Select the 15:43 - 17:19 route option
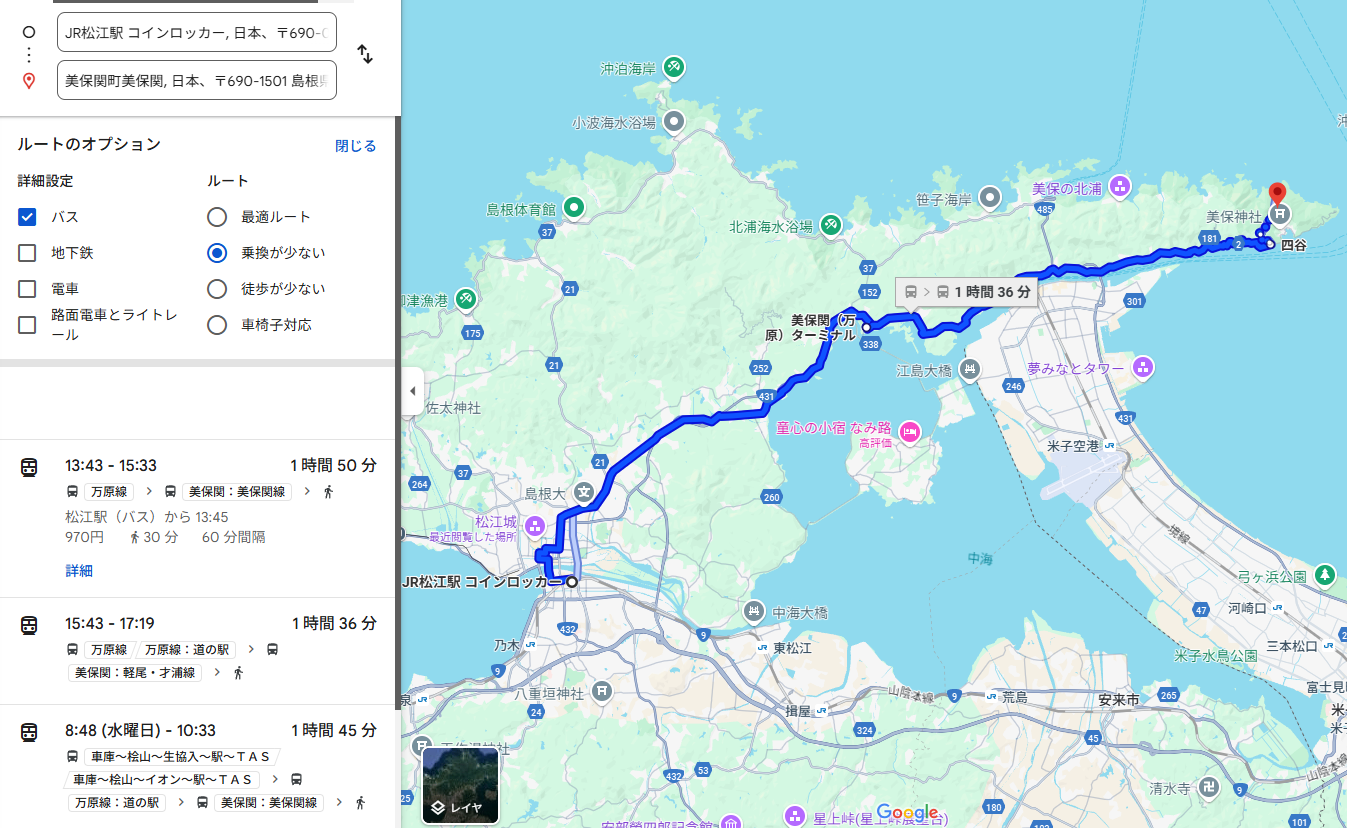Image resolution: width=1347 pixels, height=828 pixels. [198, 650]
